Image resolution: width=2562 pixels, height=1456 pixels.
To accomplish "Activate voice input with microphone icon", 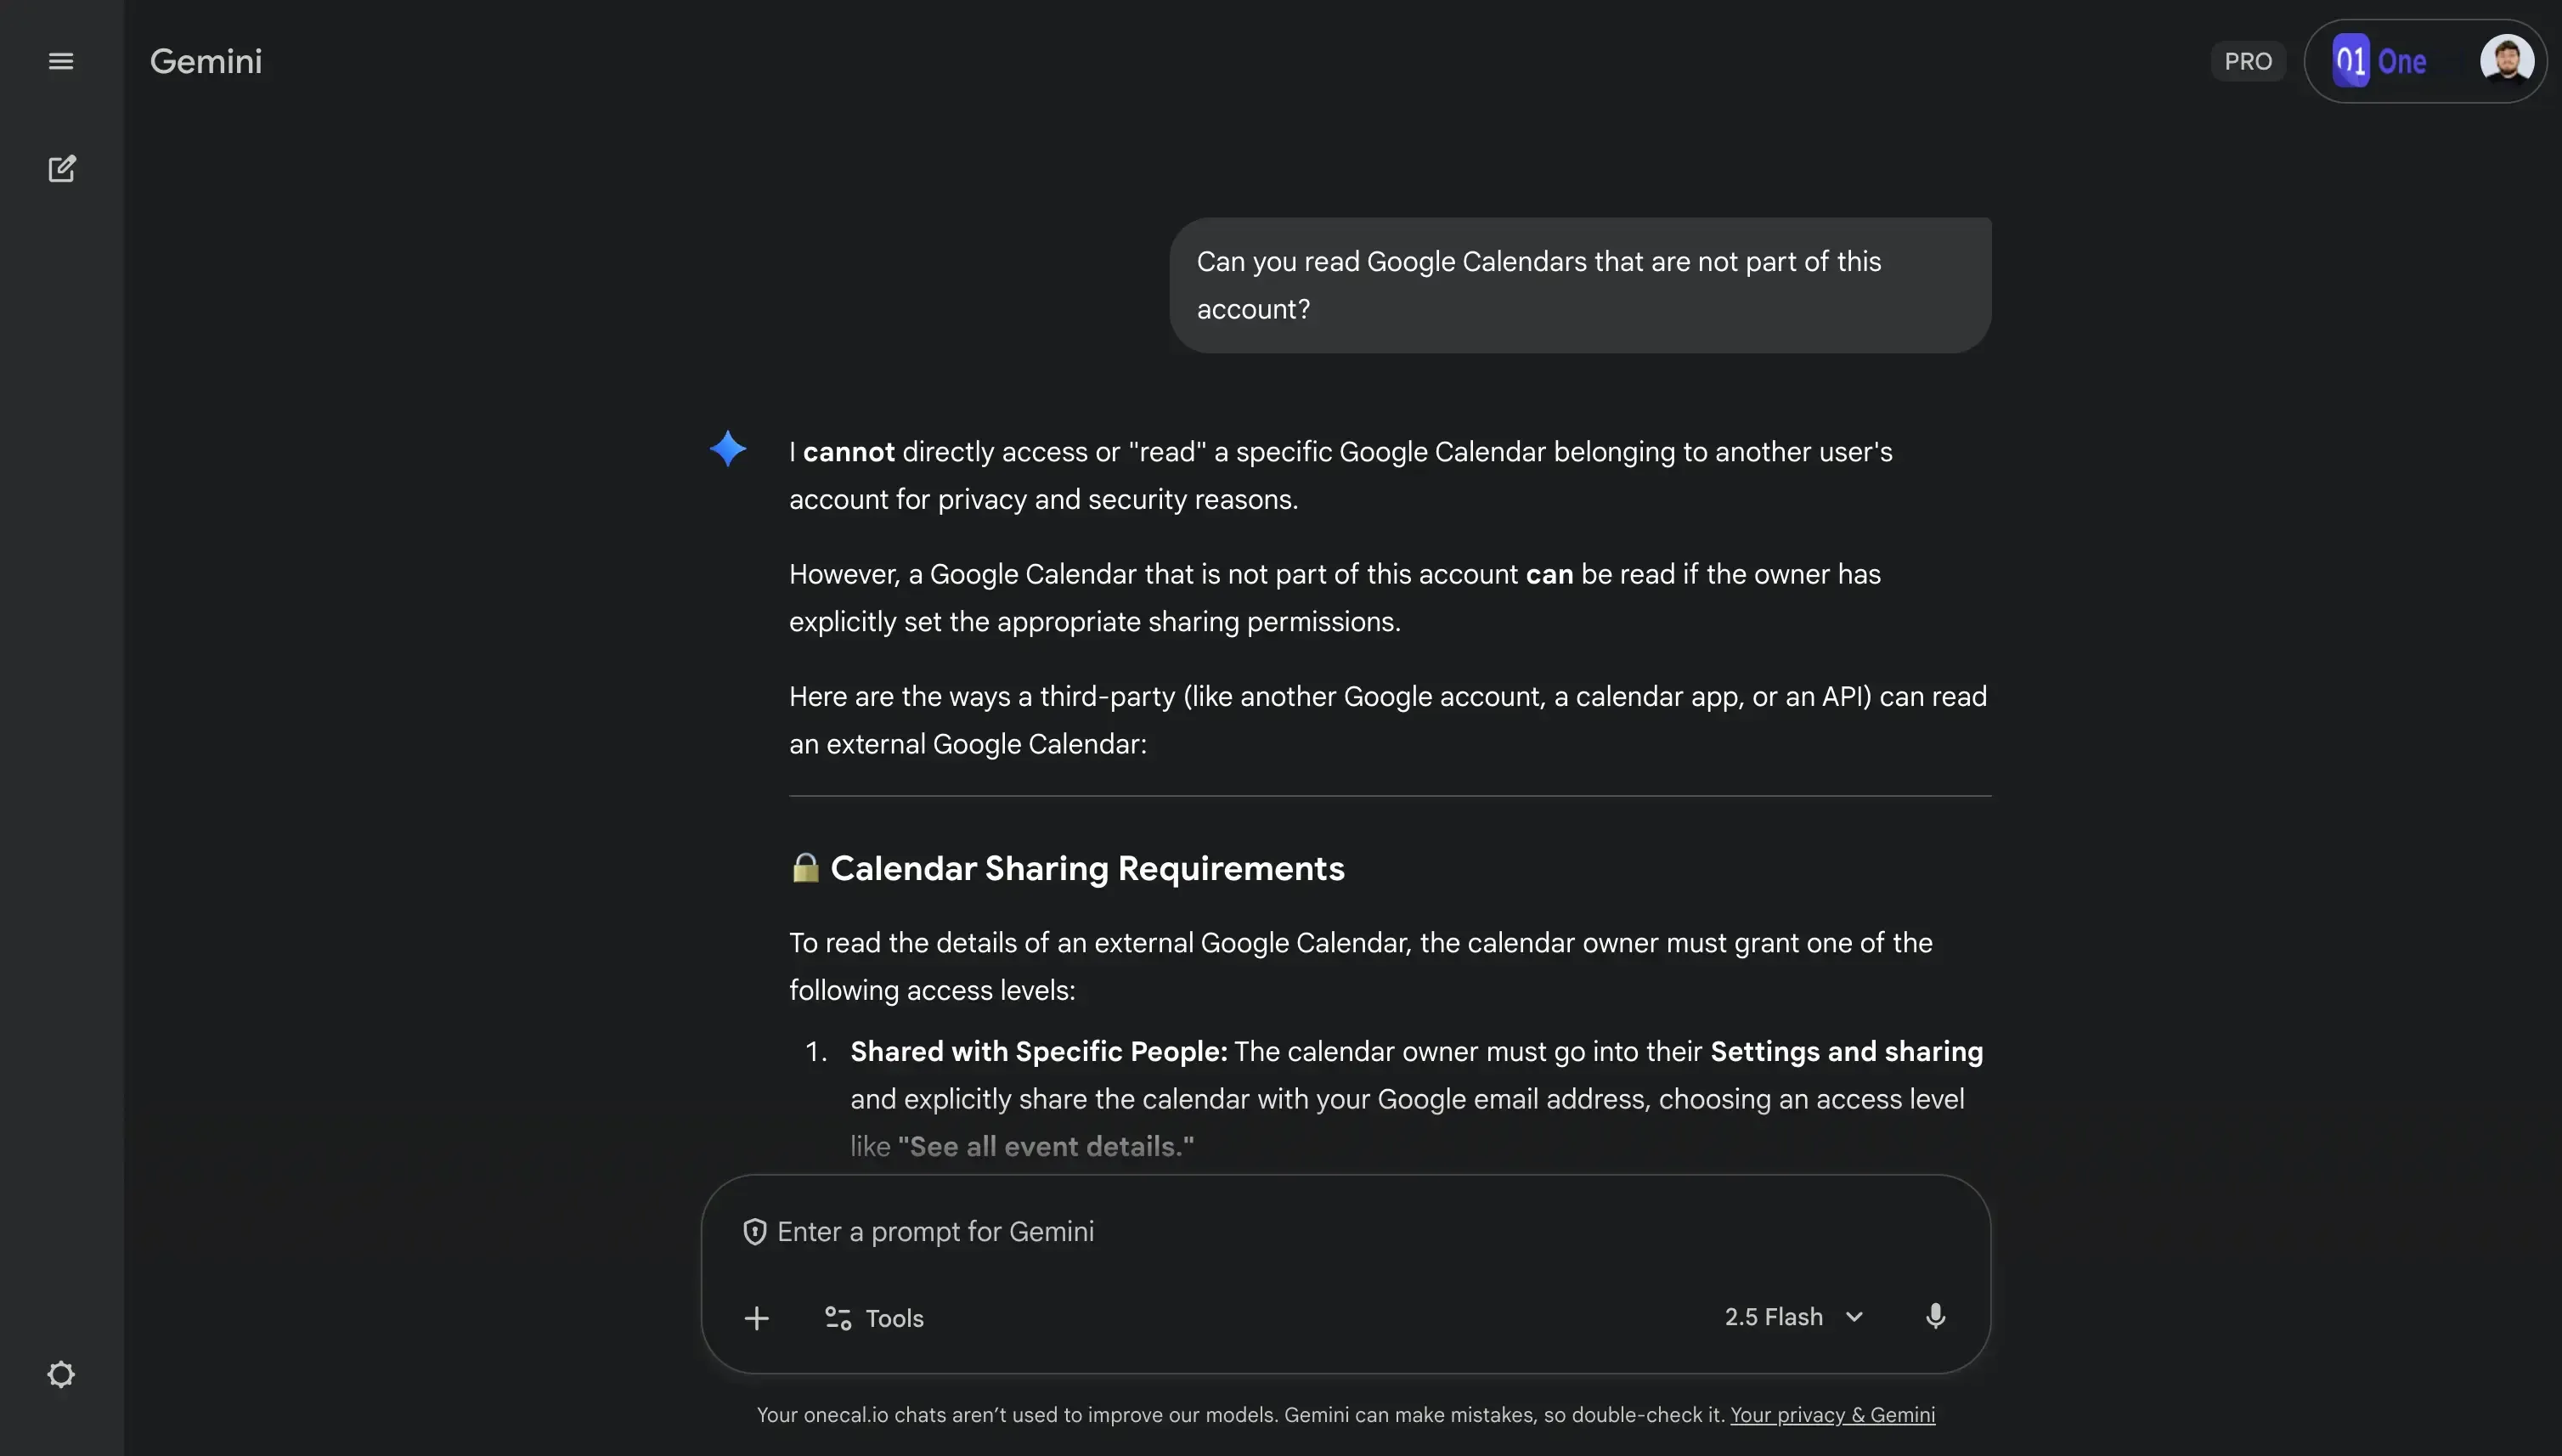I will (1935, 1315).
